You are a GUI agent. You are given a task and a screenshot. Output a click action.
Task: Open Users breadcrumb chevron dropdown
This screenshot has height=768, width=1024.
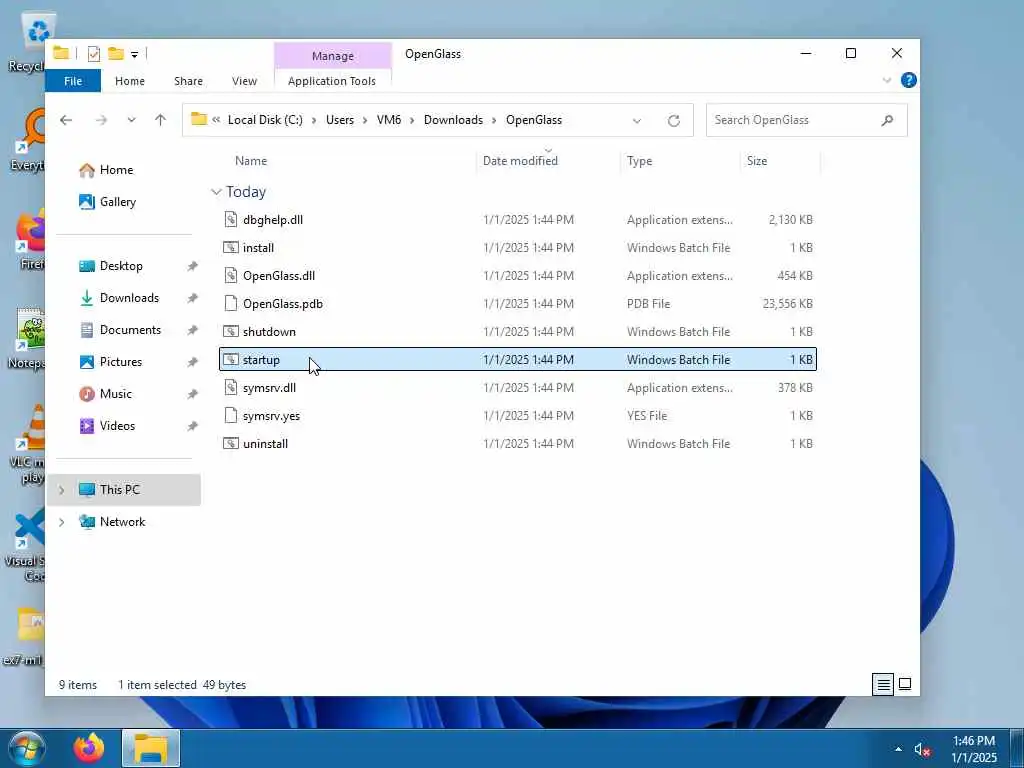pyautogui.click(x=365, y=120)
